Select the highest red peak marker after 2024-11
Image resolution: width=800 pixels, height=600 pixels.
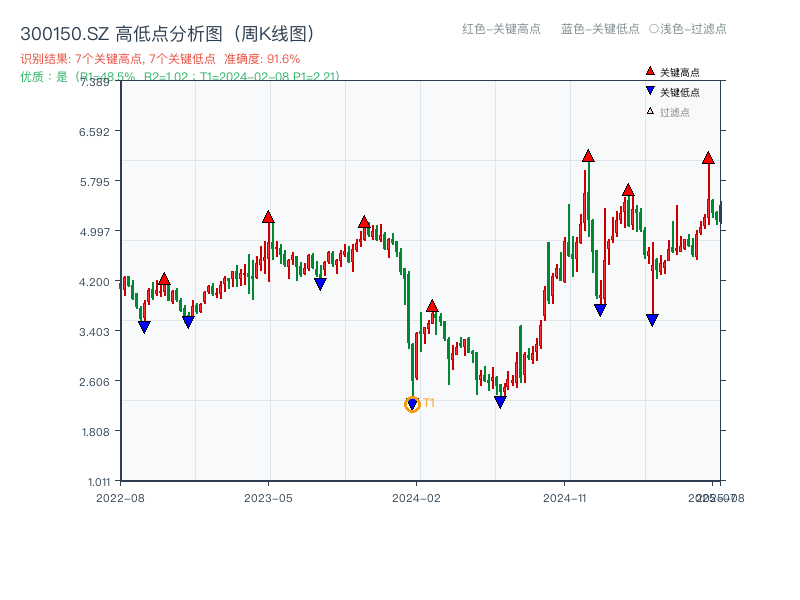click(588, 156)
